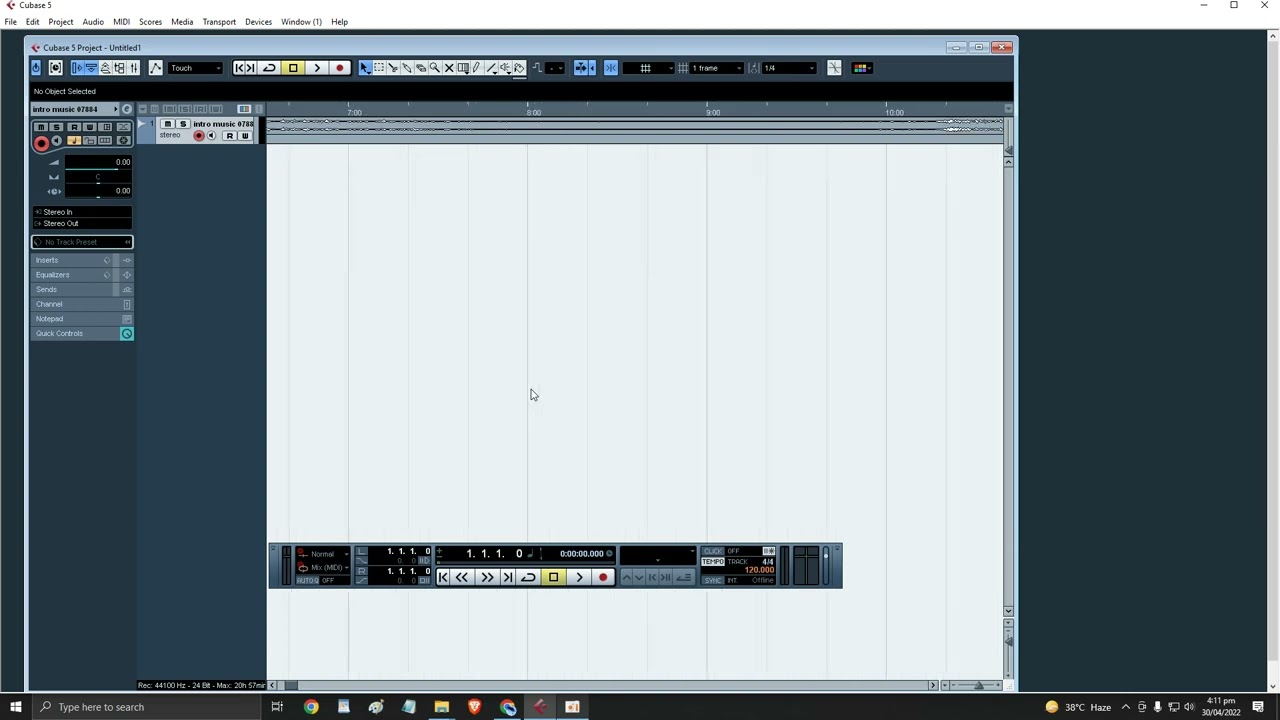Image resolution: width=1280 pixels, height=720 pixels.
Task: Toggle Monitor on track in track list
Action: pyautogui.click(x=211, y=136)
